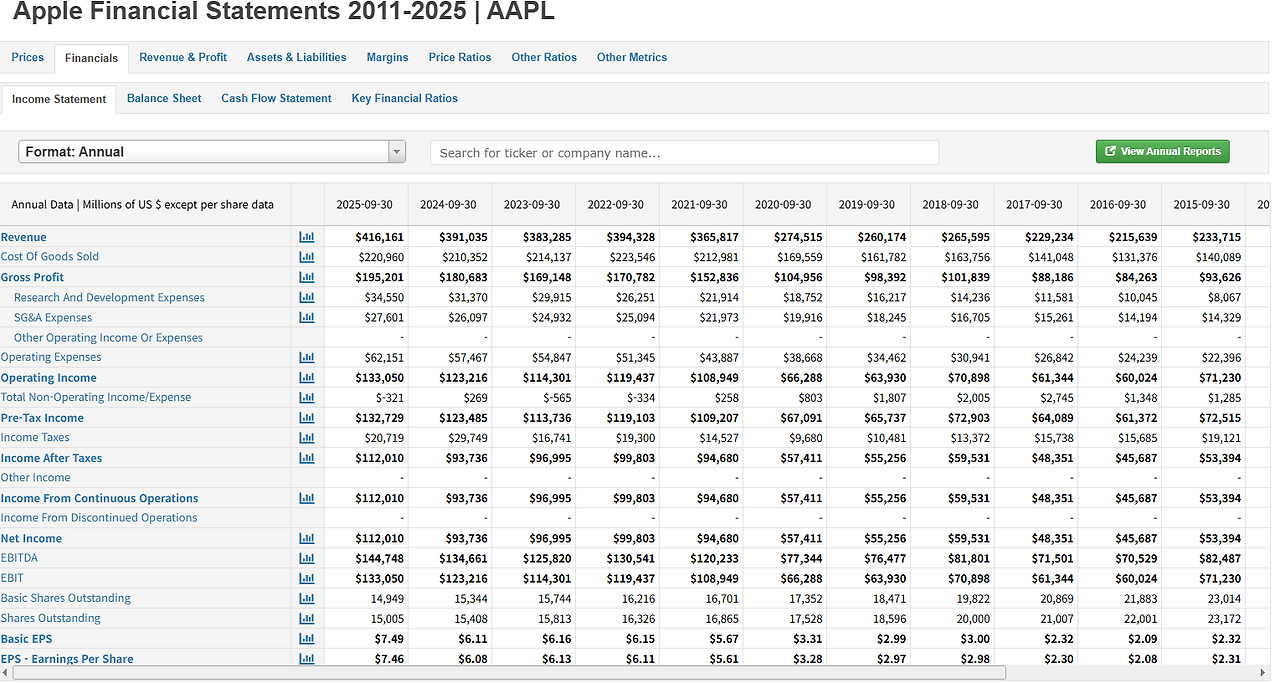Open chart icon for Operating Income row
1280x683 pixels.
click(x=307, y=378)
